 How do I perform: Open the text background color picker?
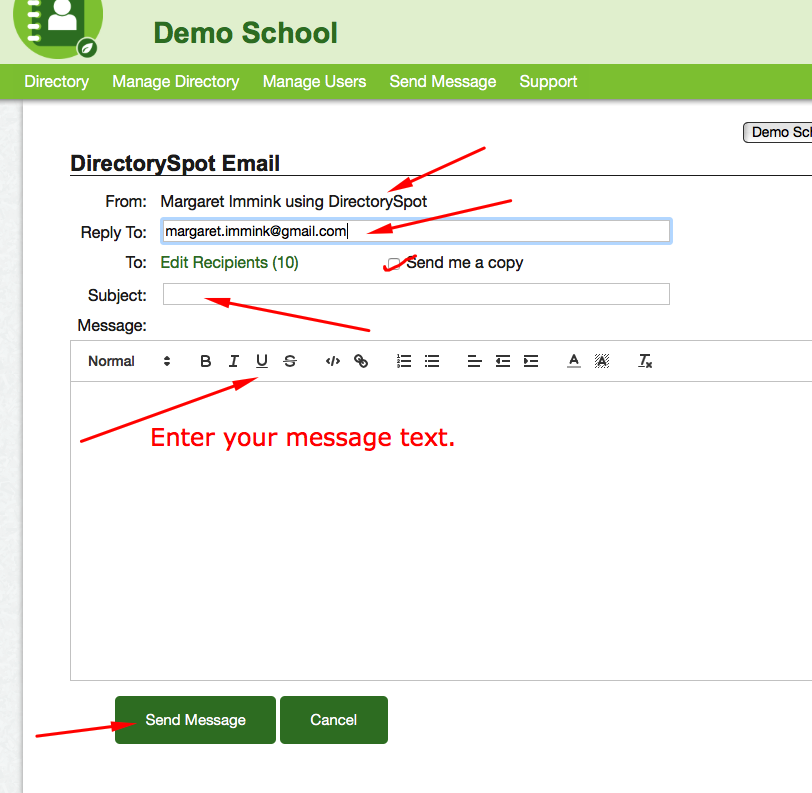click(x=602, y=361)
